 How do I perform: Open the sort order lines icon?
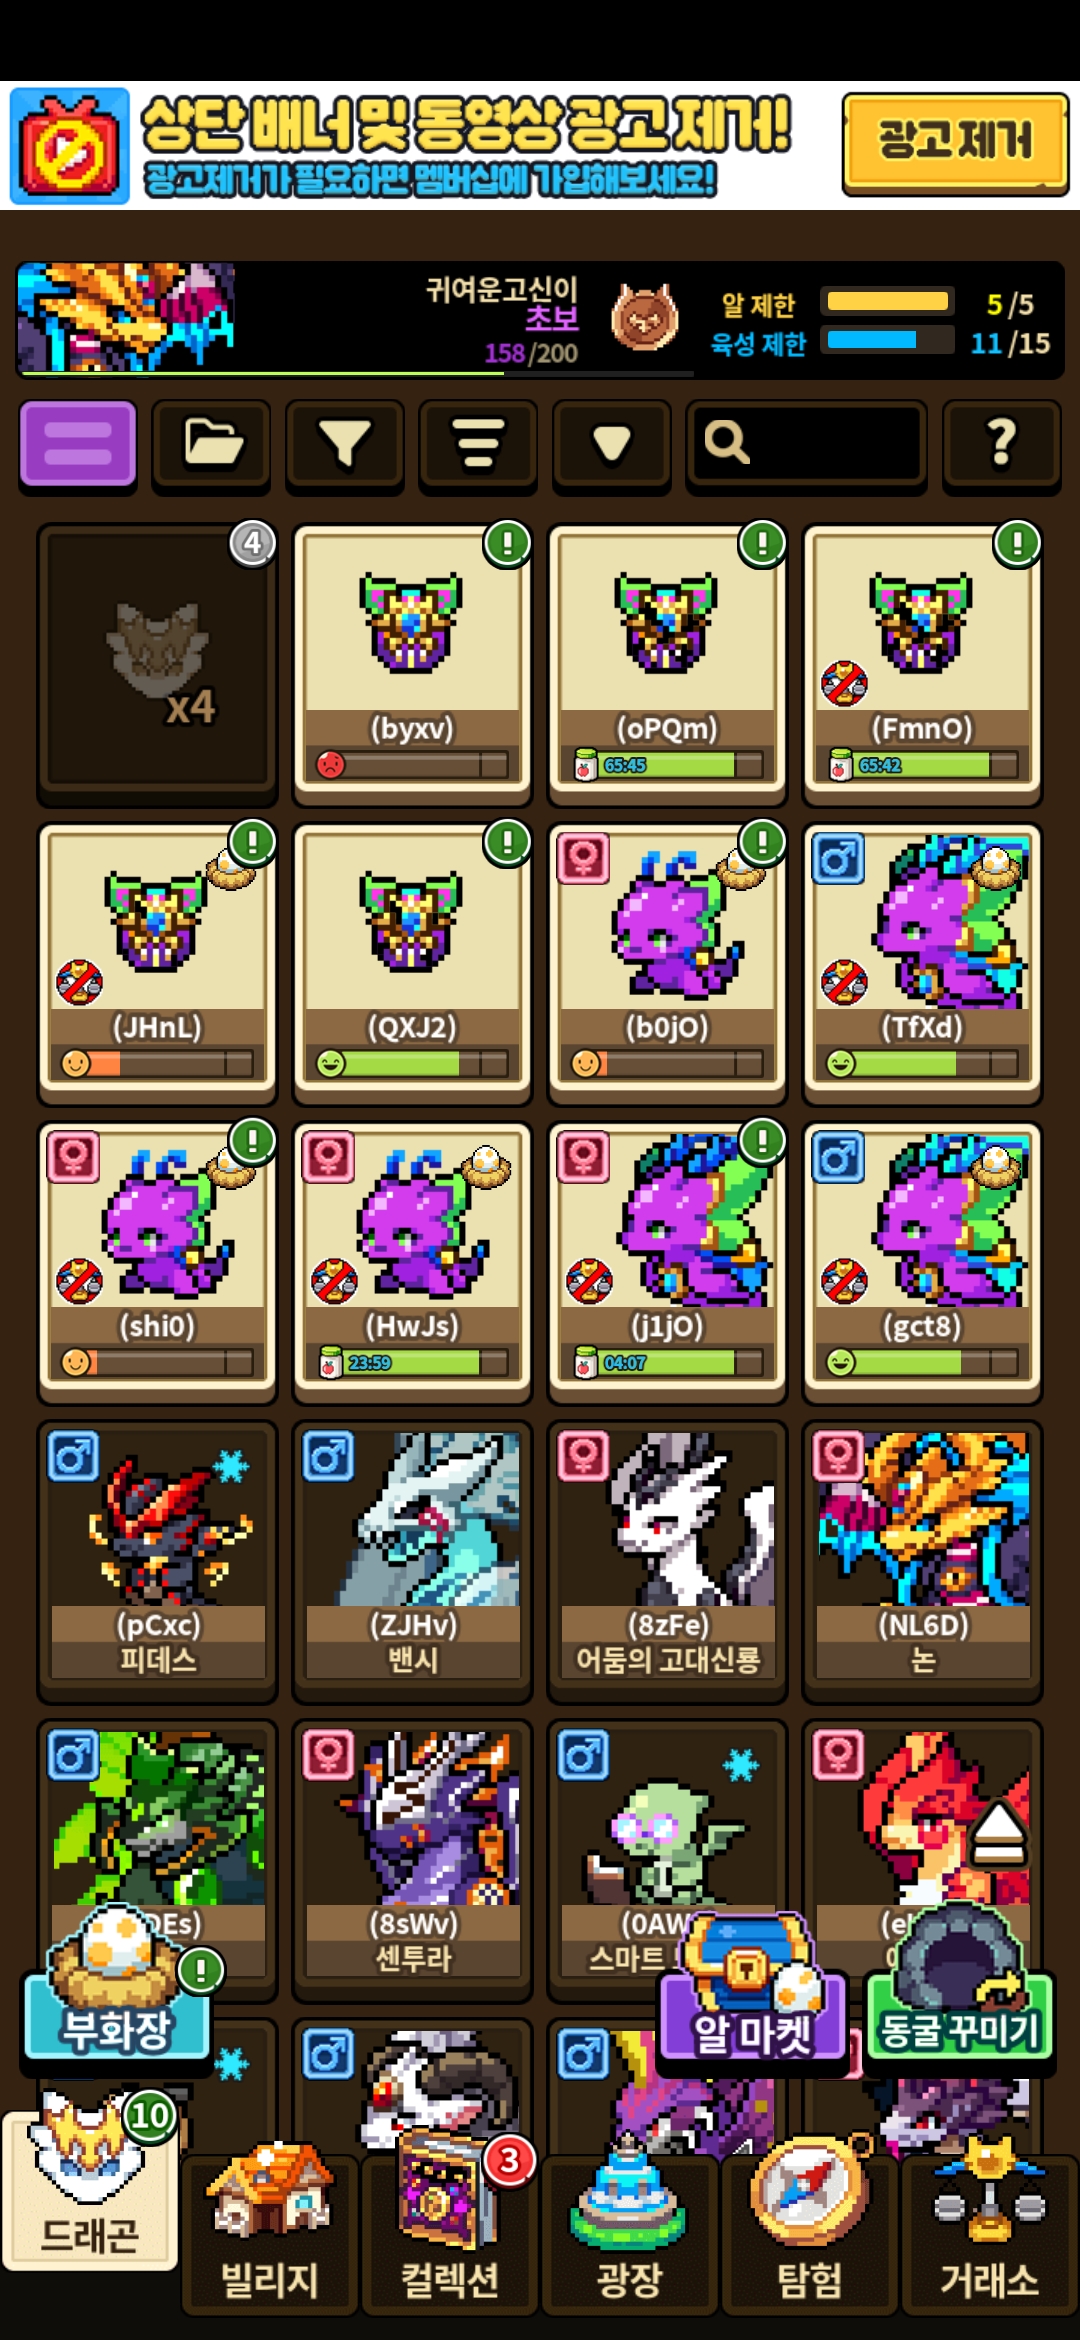(478, 446)
